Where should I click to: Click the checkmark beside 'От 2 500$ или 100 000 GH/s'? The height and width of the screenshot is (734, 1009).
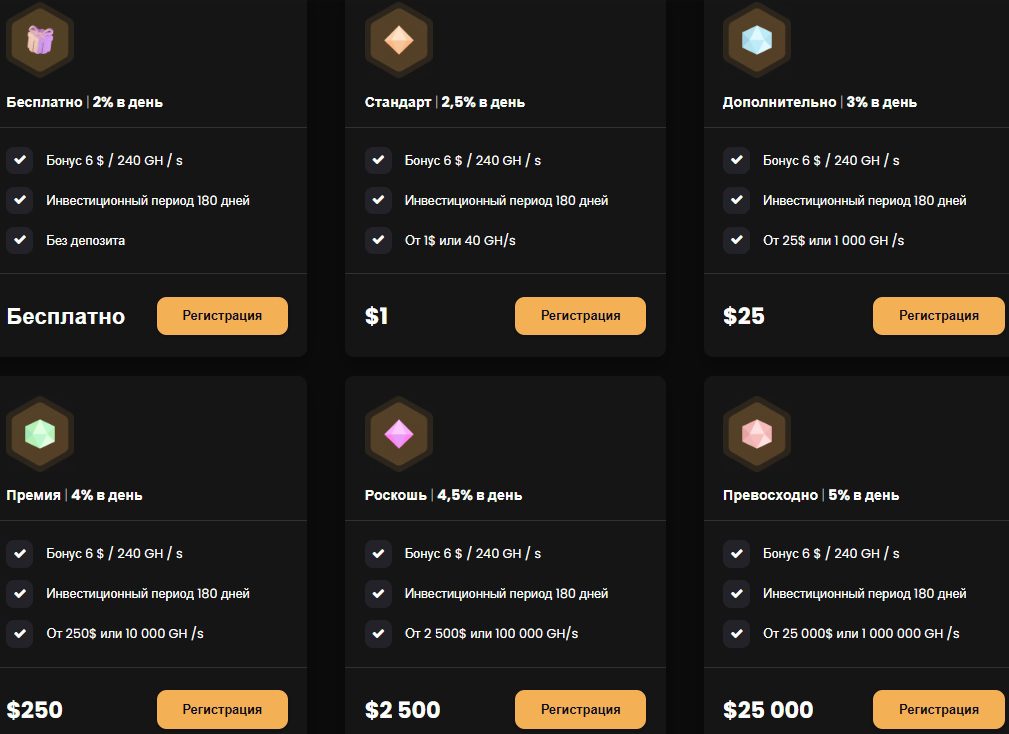[378, 633]
